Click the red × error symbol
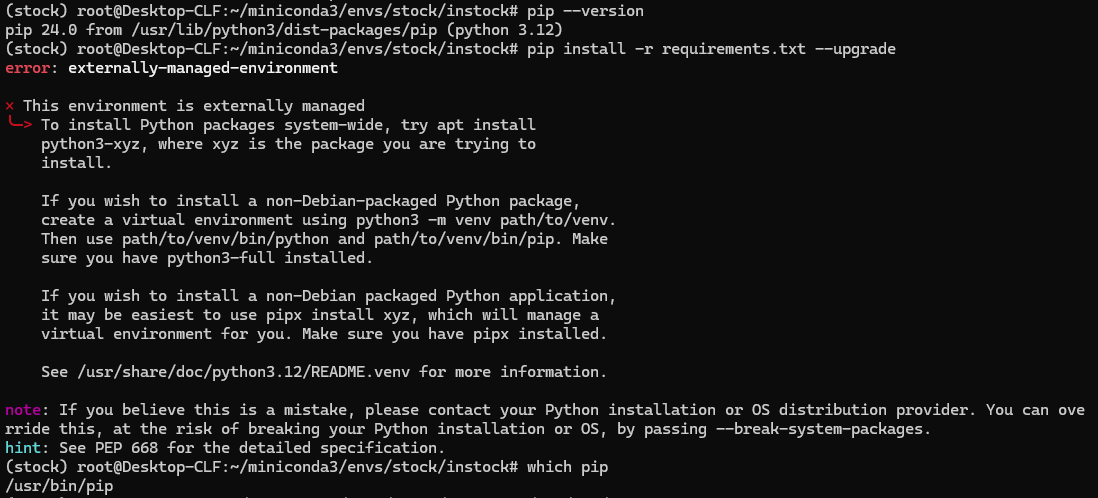 10,106
